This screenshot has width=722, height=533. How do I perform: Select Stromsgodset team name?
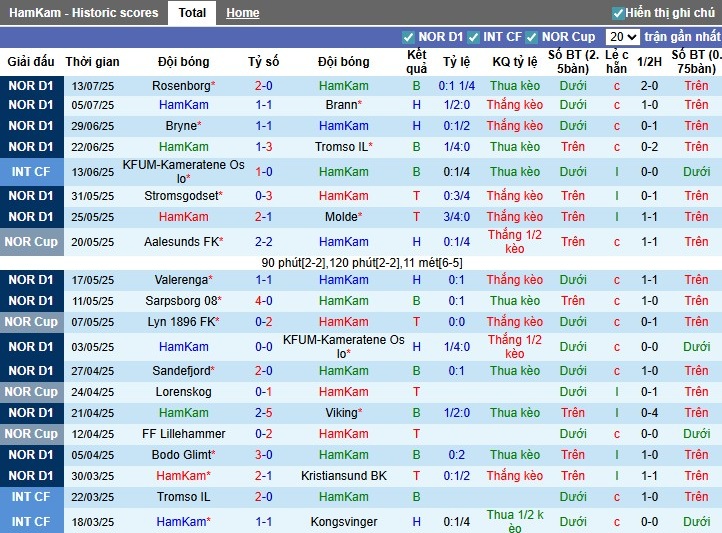coord(181,196)
